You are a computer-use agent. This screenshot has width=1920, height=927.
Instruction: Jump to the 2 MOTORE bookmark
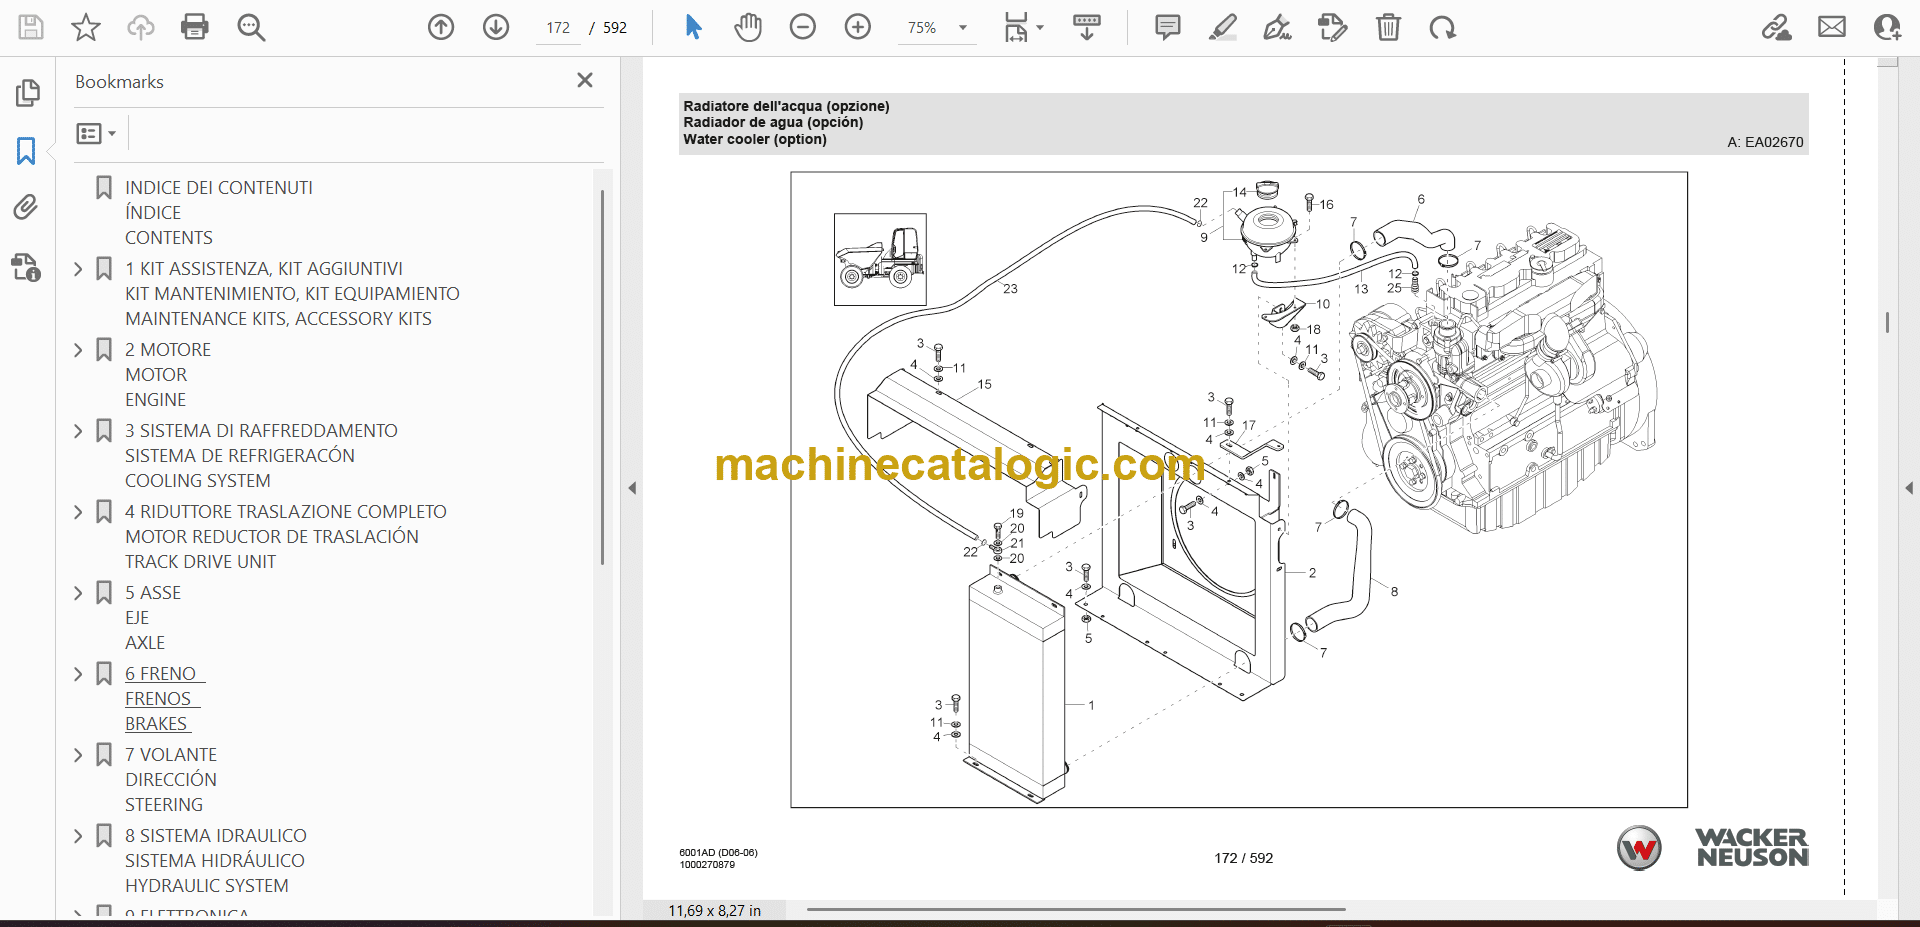[168, 374]
